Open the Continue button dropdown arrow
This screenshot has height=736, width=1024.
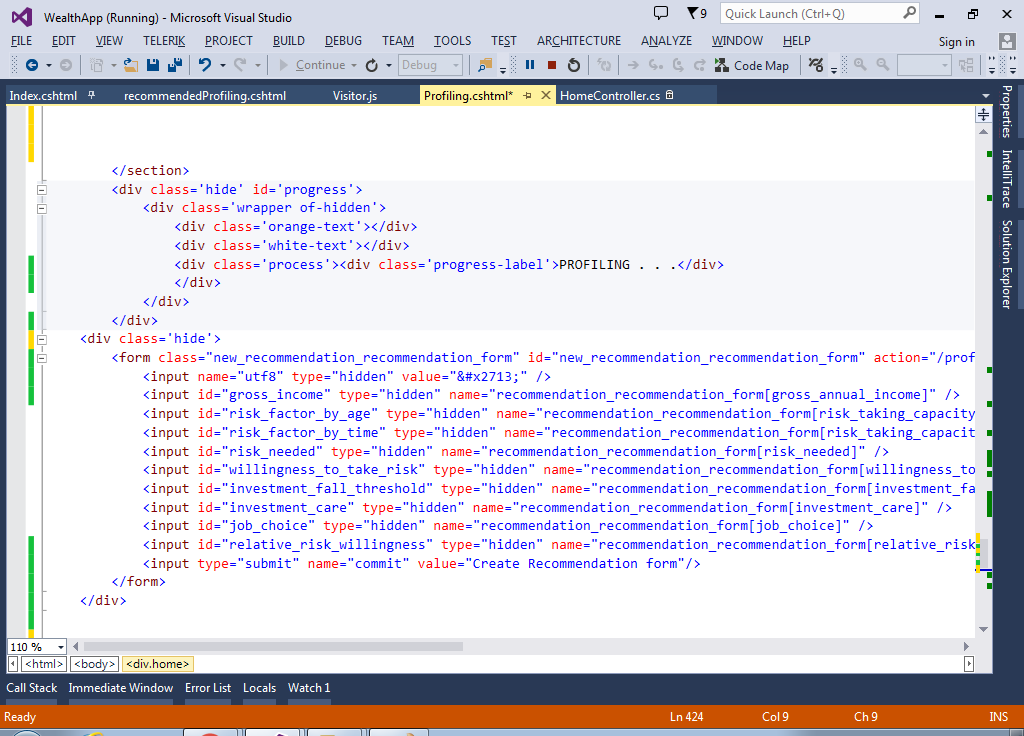click(x=354, y=65)
